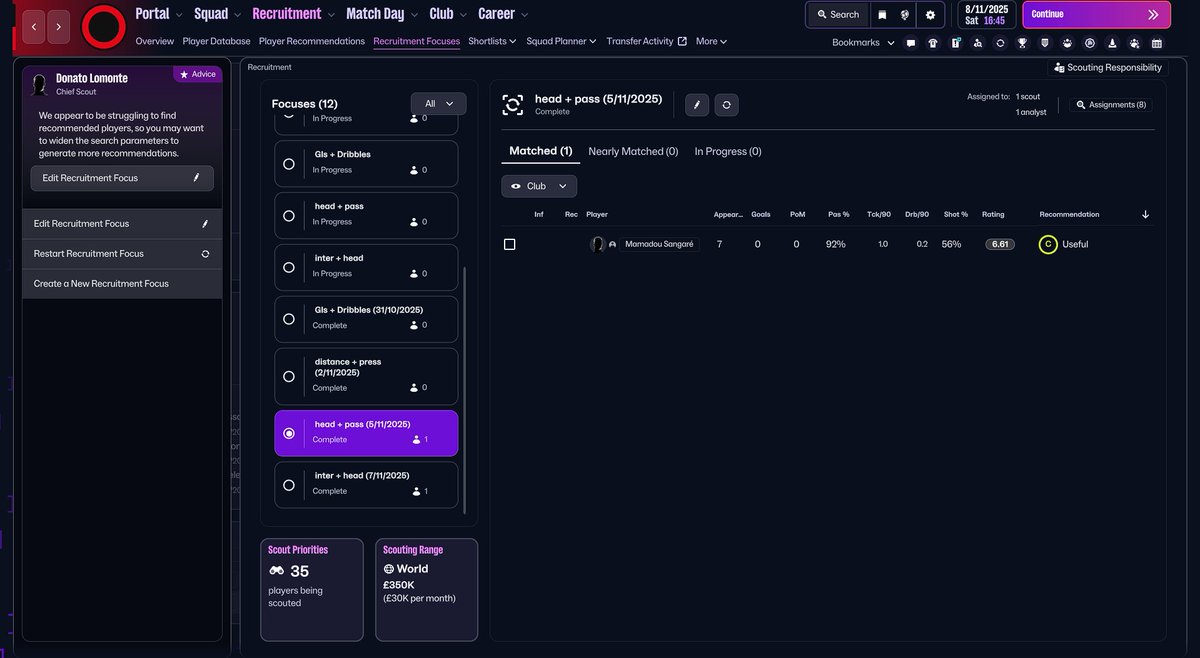
Task: Click the Assignments (8) button
Action: pos(1111,104)
